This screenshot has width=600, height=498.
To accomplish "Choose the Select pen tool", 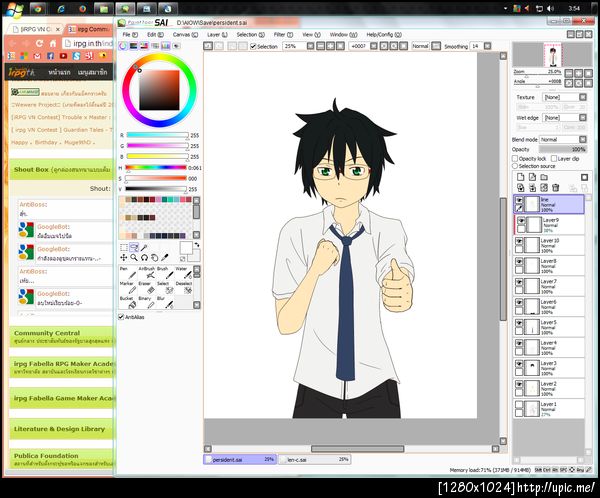I will pos(165,288).
